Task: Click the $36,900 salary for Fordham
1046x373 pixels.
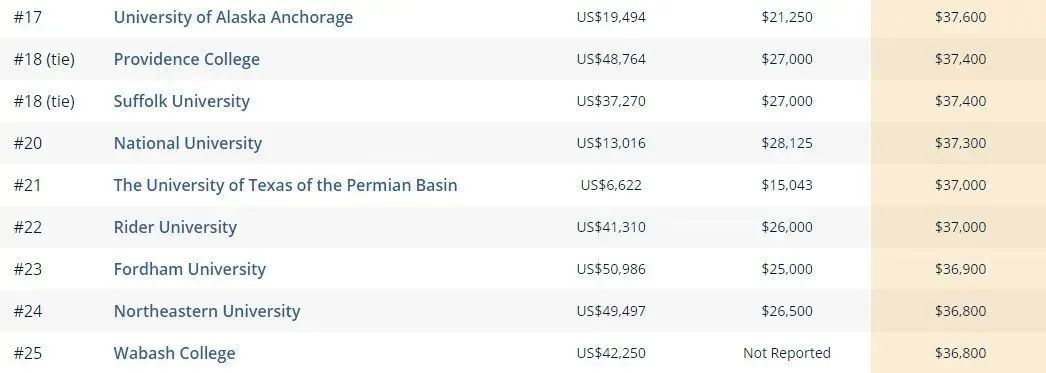Action: click(x=961, y=269)
